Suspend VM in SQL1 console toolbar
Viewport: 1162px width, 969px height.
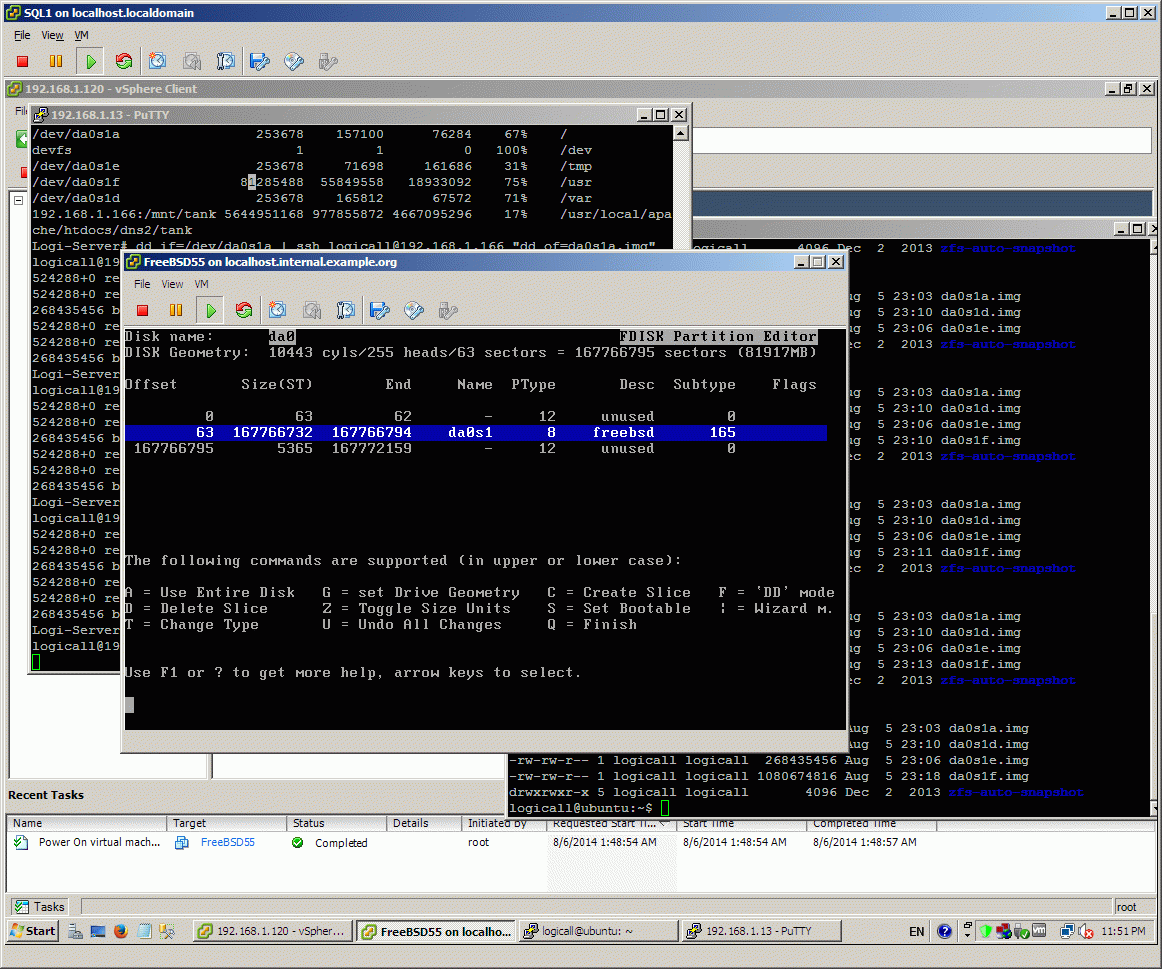pos(56,61)
